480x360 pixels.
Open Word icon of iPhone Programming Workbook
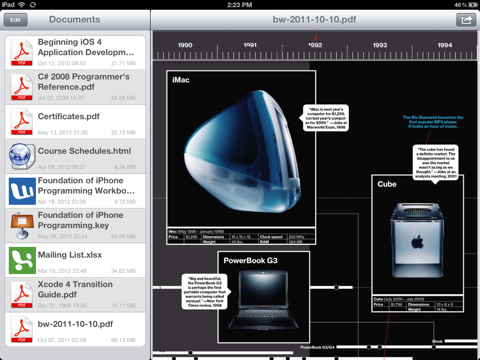click(x=22, y=191)
